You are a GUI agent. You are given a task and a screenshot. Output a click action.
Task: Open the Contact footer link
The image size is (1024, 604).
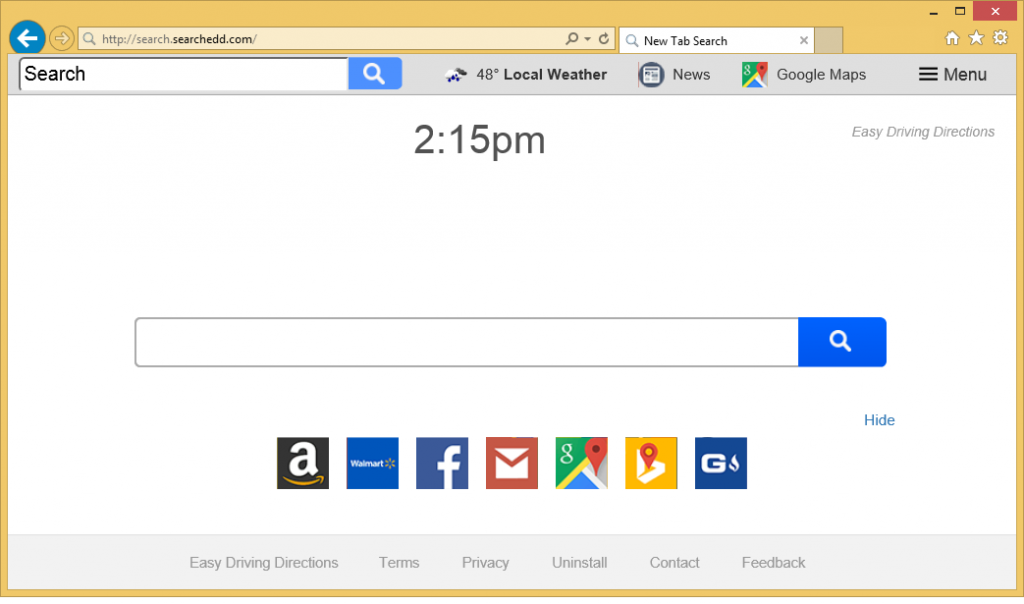click(675, 563)
